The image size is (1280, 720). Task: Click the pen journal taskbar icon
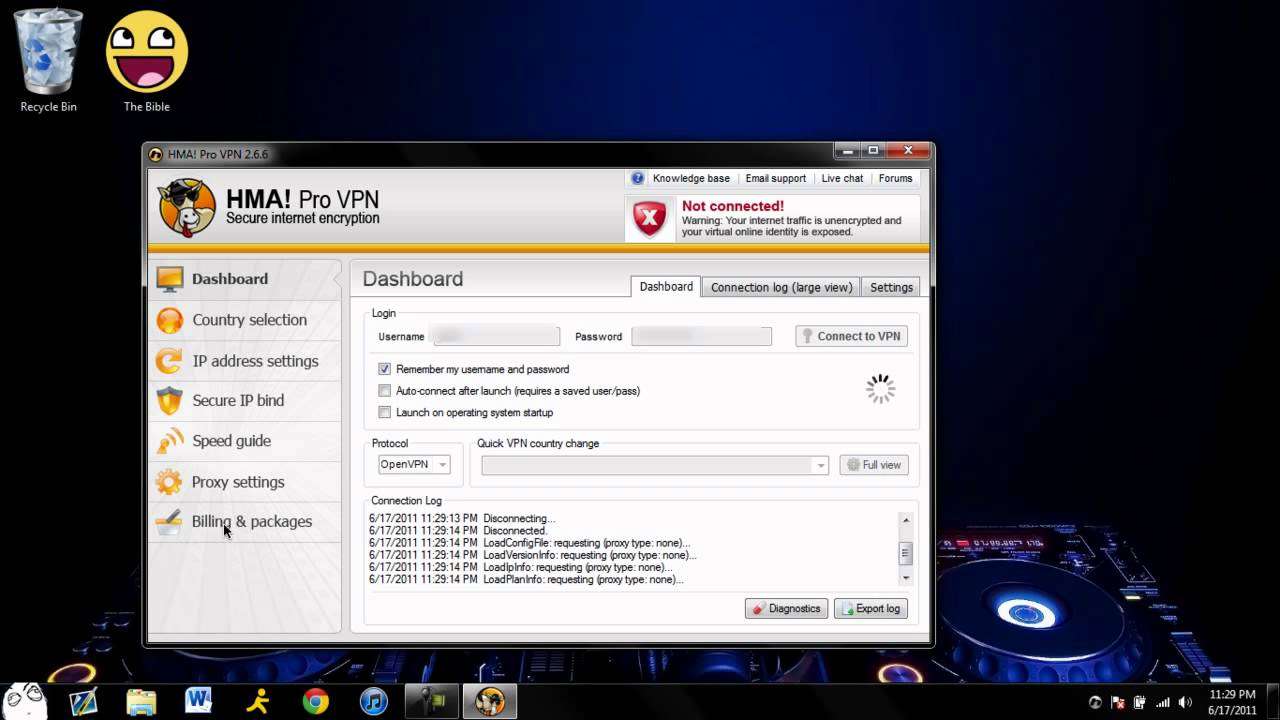pyautogui.click(x=83, y=702)
